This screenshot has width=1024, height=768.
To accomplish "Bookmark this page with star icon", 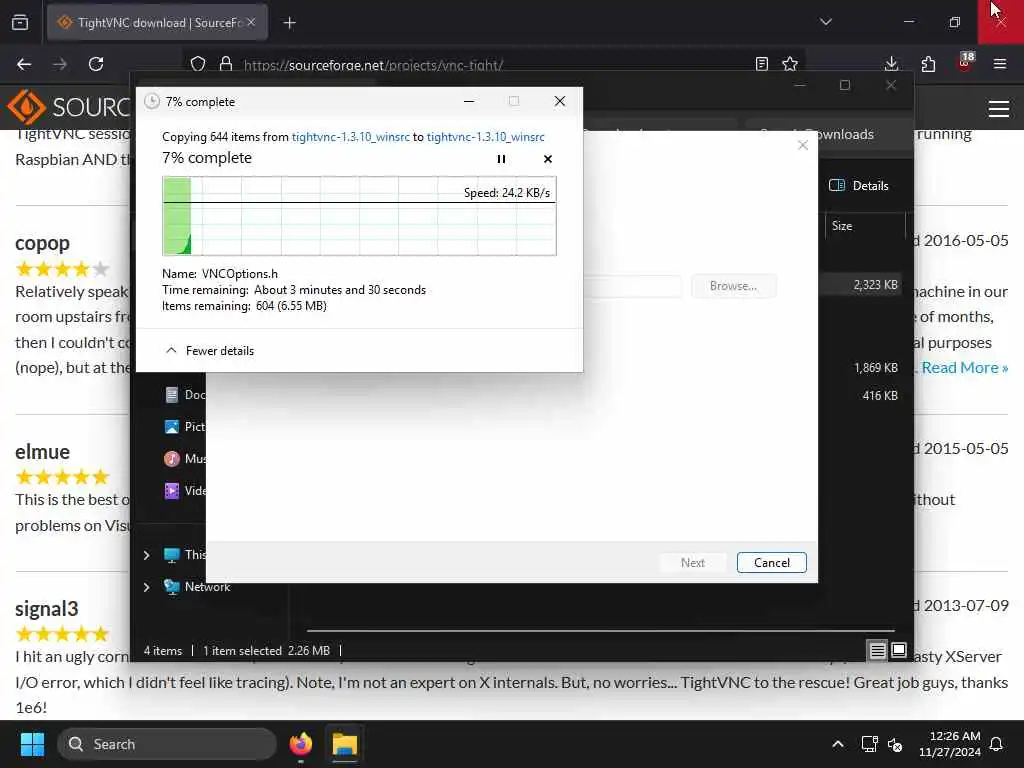I will tap(790, 64).
